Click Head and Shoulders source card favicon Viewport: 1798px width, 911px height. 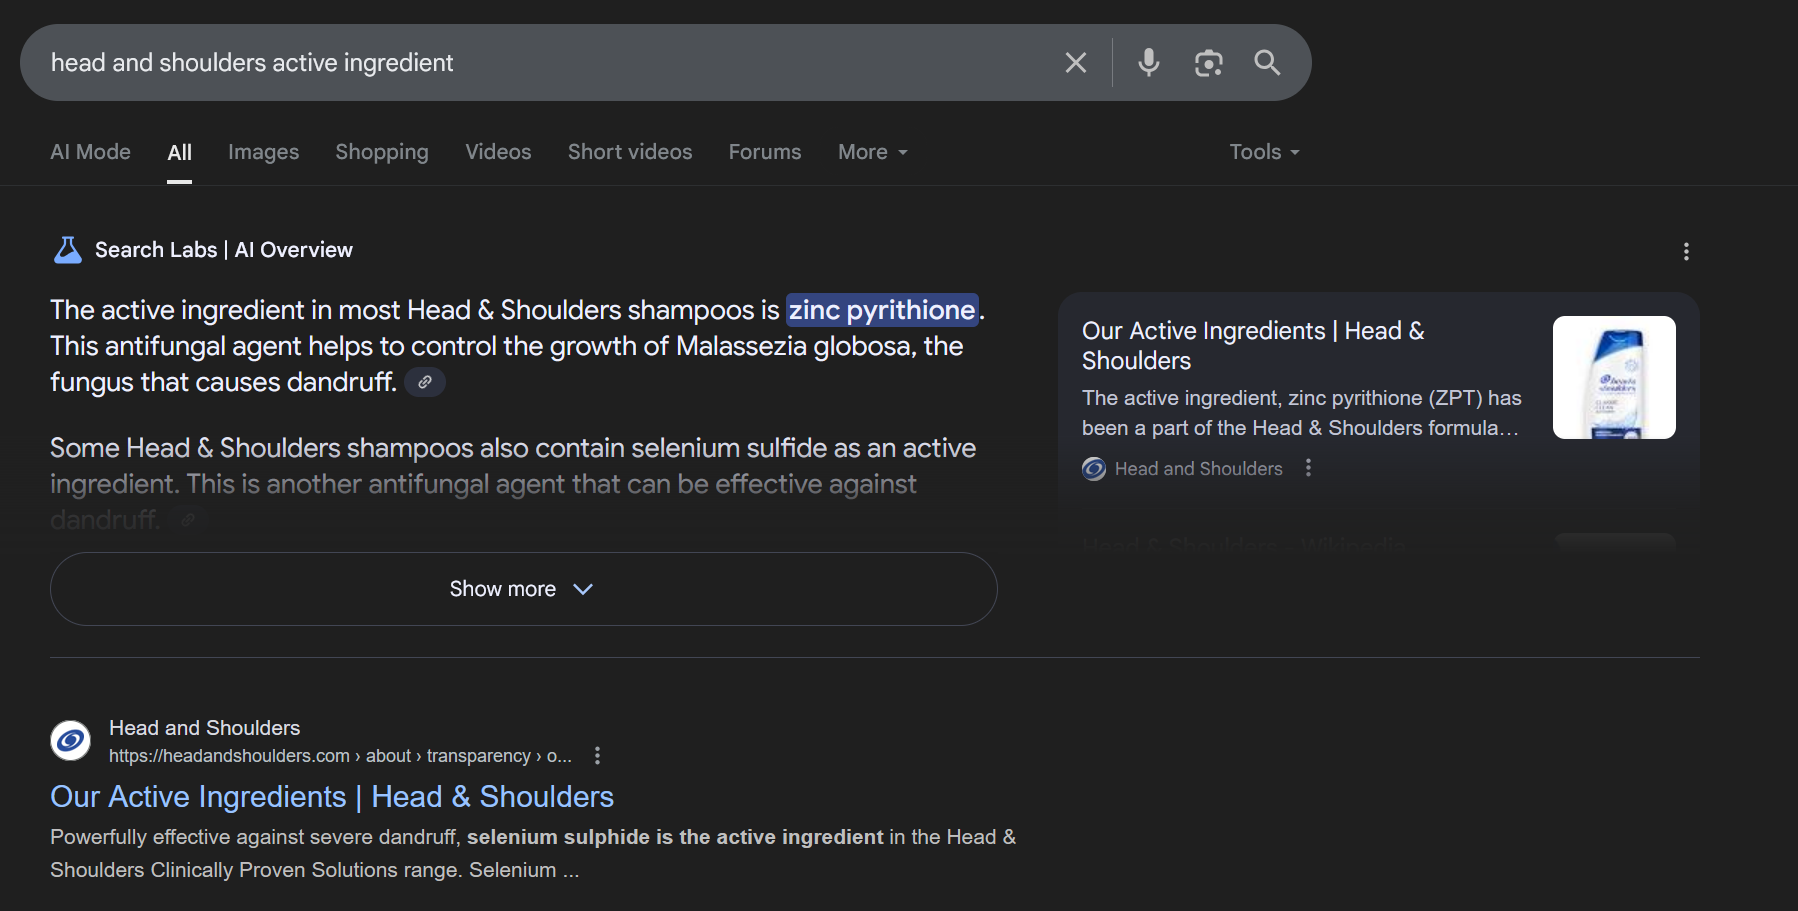click(1094, 469)
